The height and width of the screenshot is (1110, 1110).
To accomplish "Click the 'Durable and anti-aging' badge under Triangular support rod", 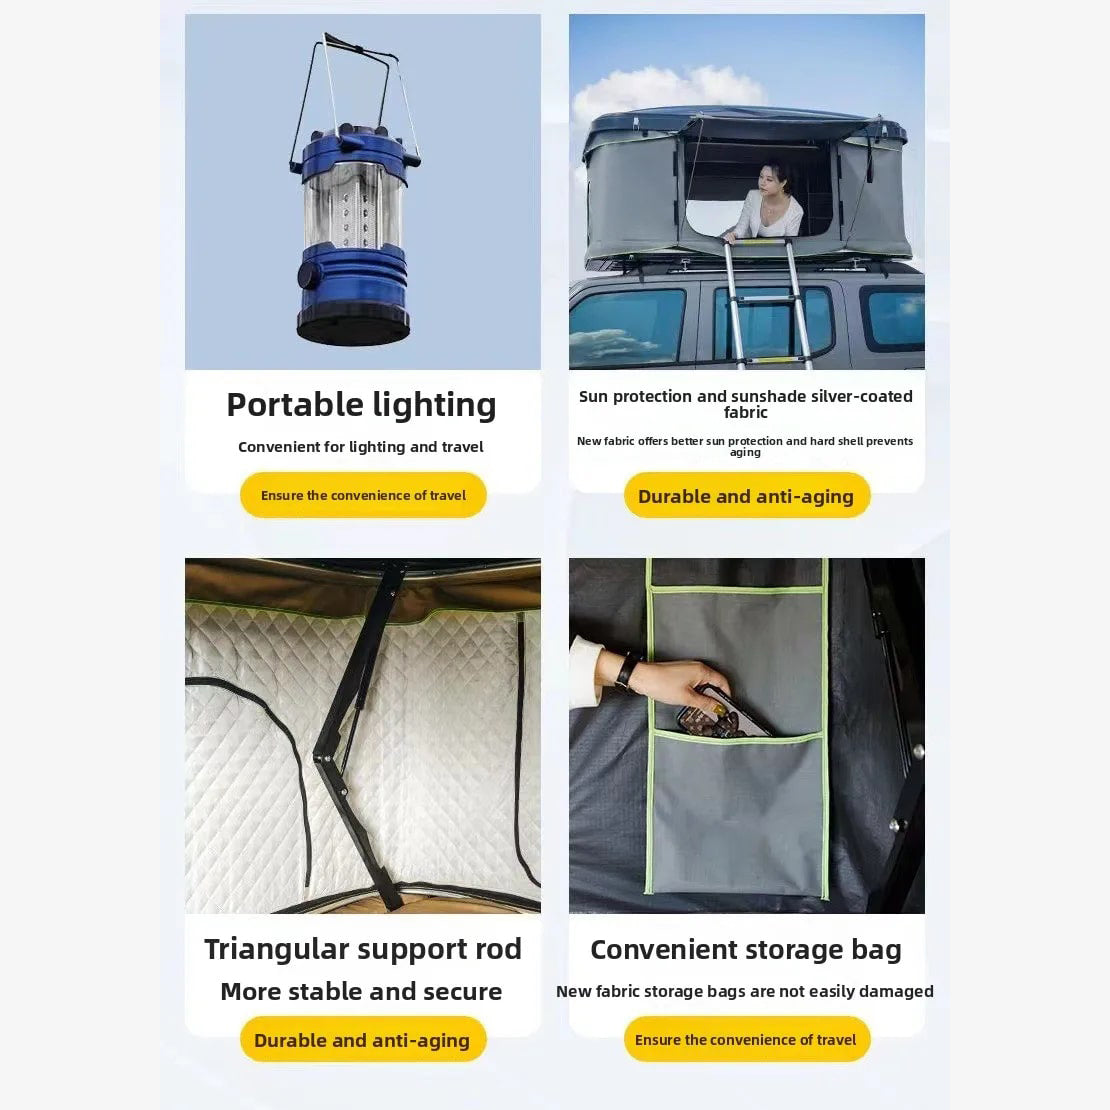I will click(362, 1039).
